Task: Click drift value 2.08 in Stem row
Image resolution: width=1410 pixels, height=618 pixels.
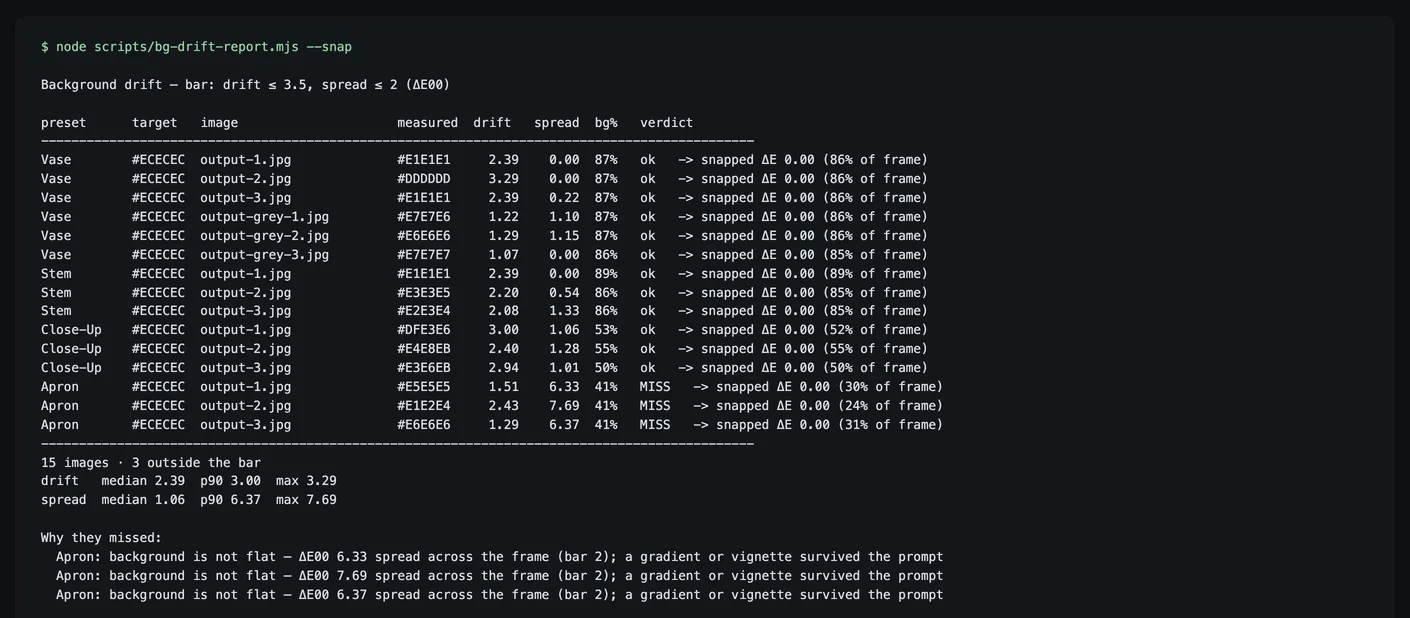Action: [x=504, y=311]
